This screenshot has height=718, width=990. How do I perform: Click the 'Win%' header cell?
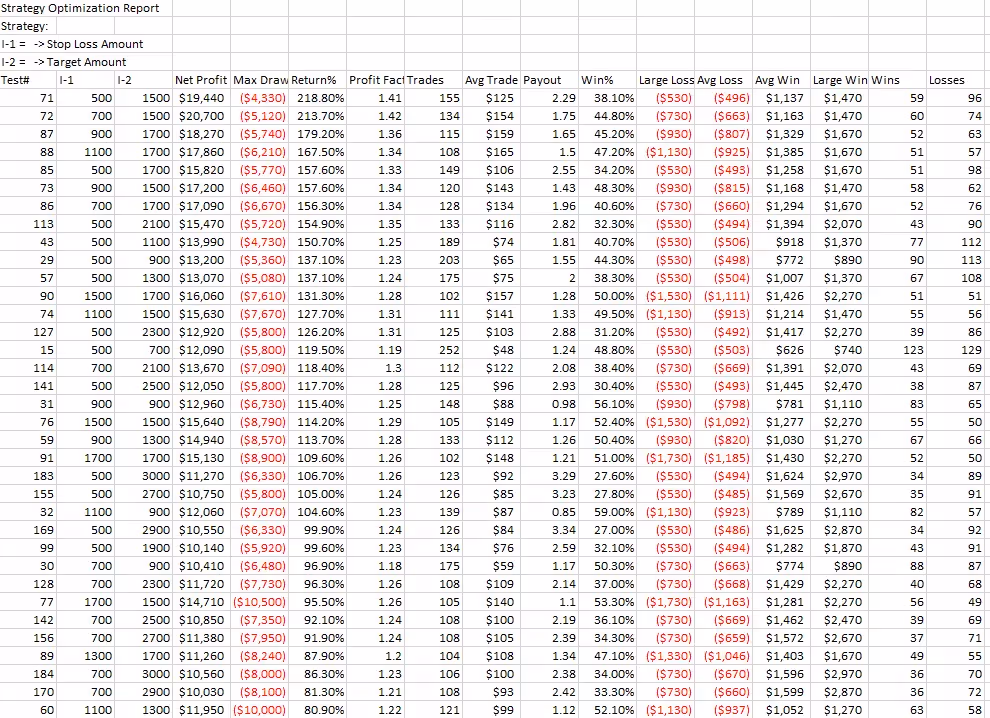[607, 80]
